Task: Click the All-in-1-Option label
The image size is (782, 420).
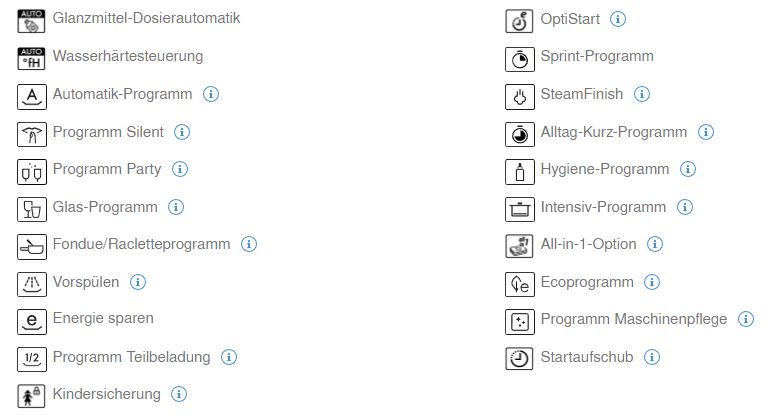Action: click(588, 244)
